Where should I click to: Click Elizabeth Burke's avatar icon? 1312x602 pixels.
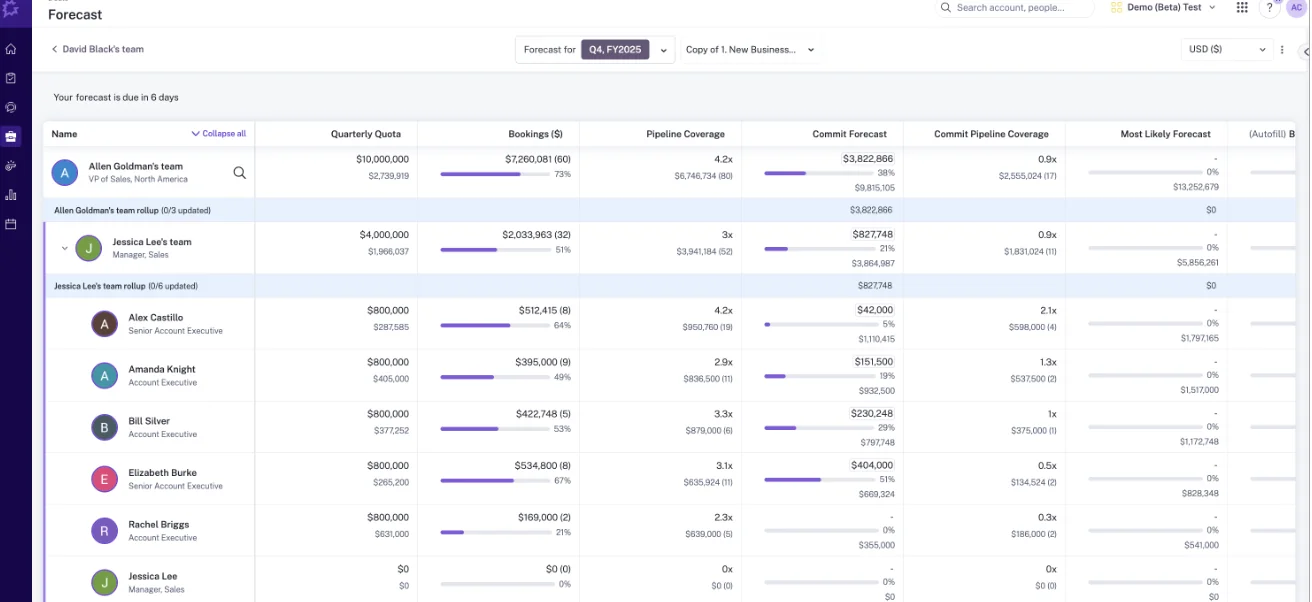104,479
